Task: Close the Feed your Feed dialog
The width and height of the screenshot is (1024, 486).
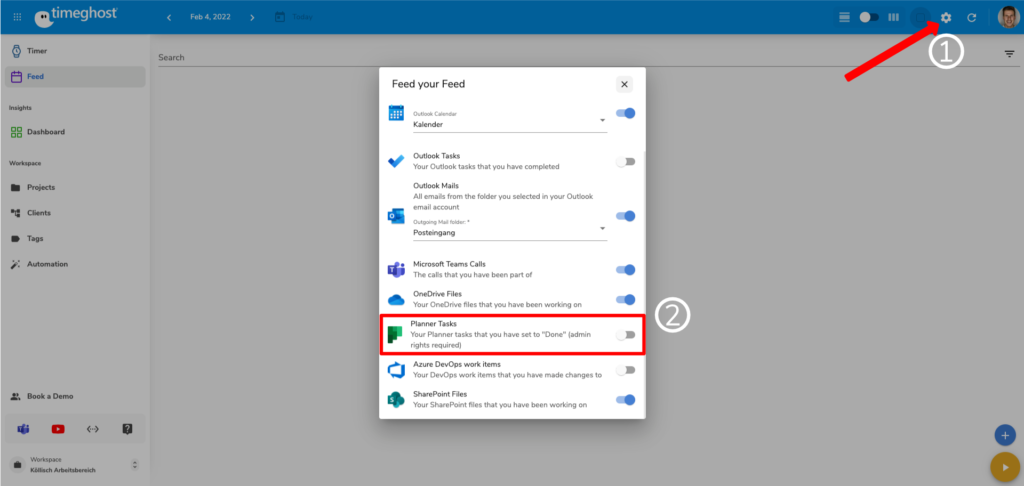Action: (x=624, y=85)
